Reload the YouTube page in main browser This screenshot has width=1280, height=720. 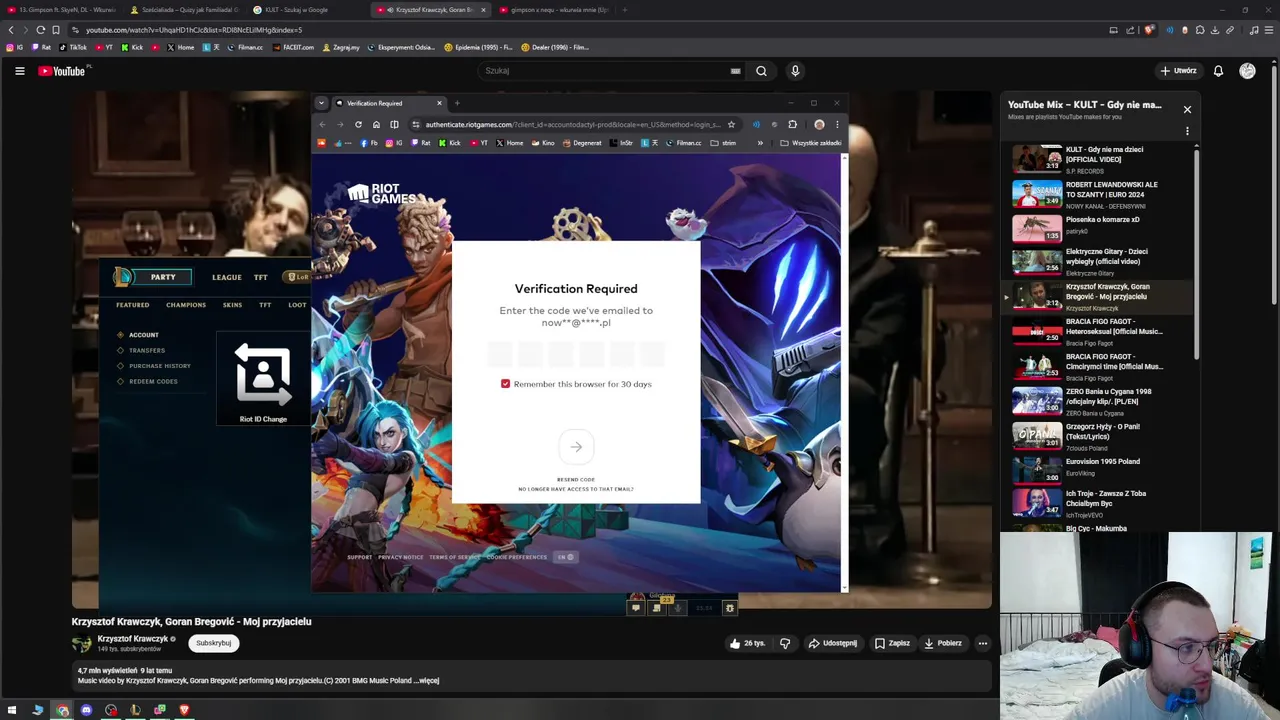point(40,30)
